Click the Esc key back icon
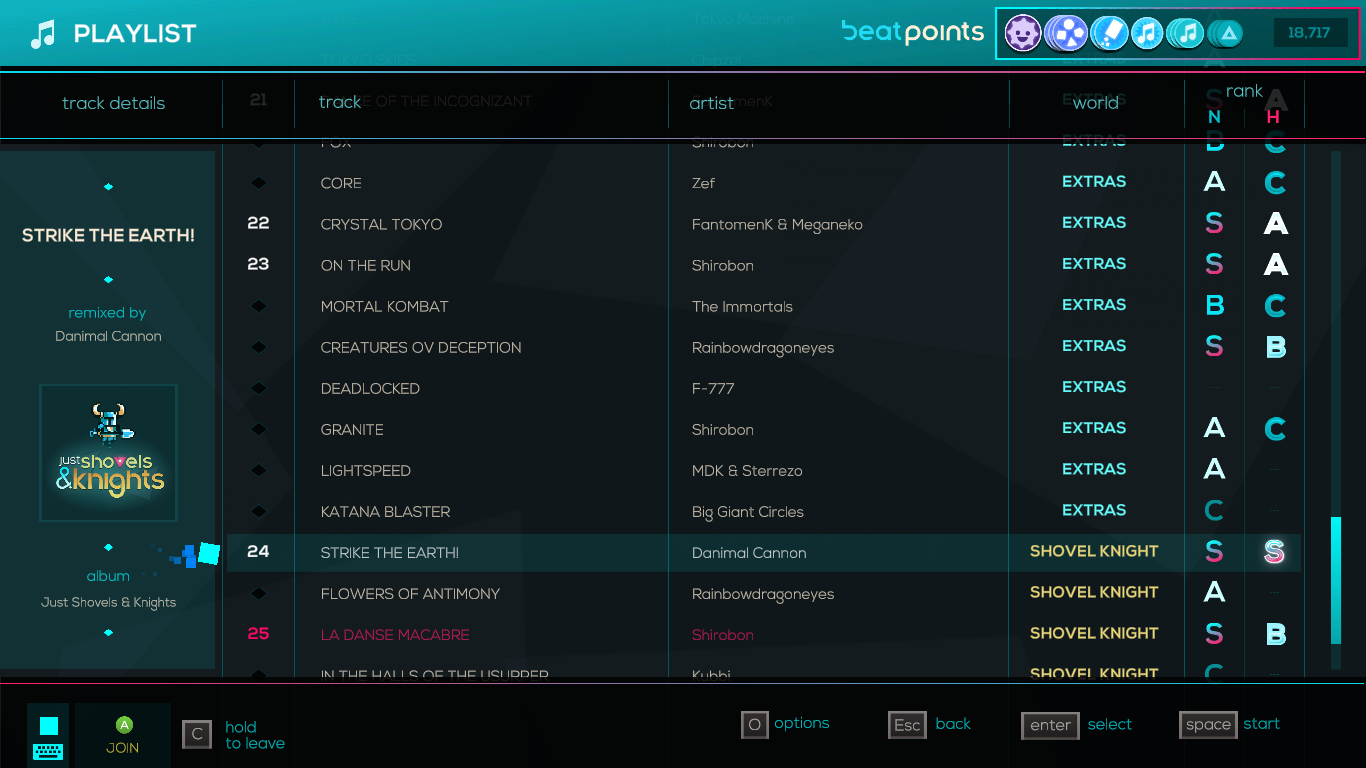 click(907, 725)
